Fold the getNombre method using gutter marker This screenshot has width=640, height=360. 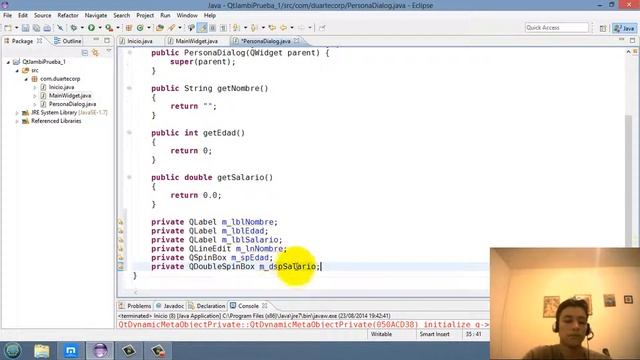(x=129, y=88)
